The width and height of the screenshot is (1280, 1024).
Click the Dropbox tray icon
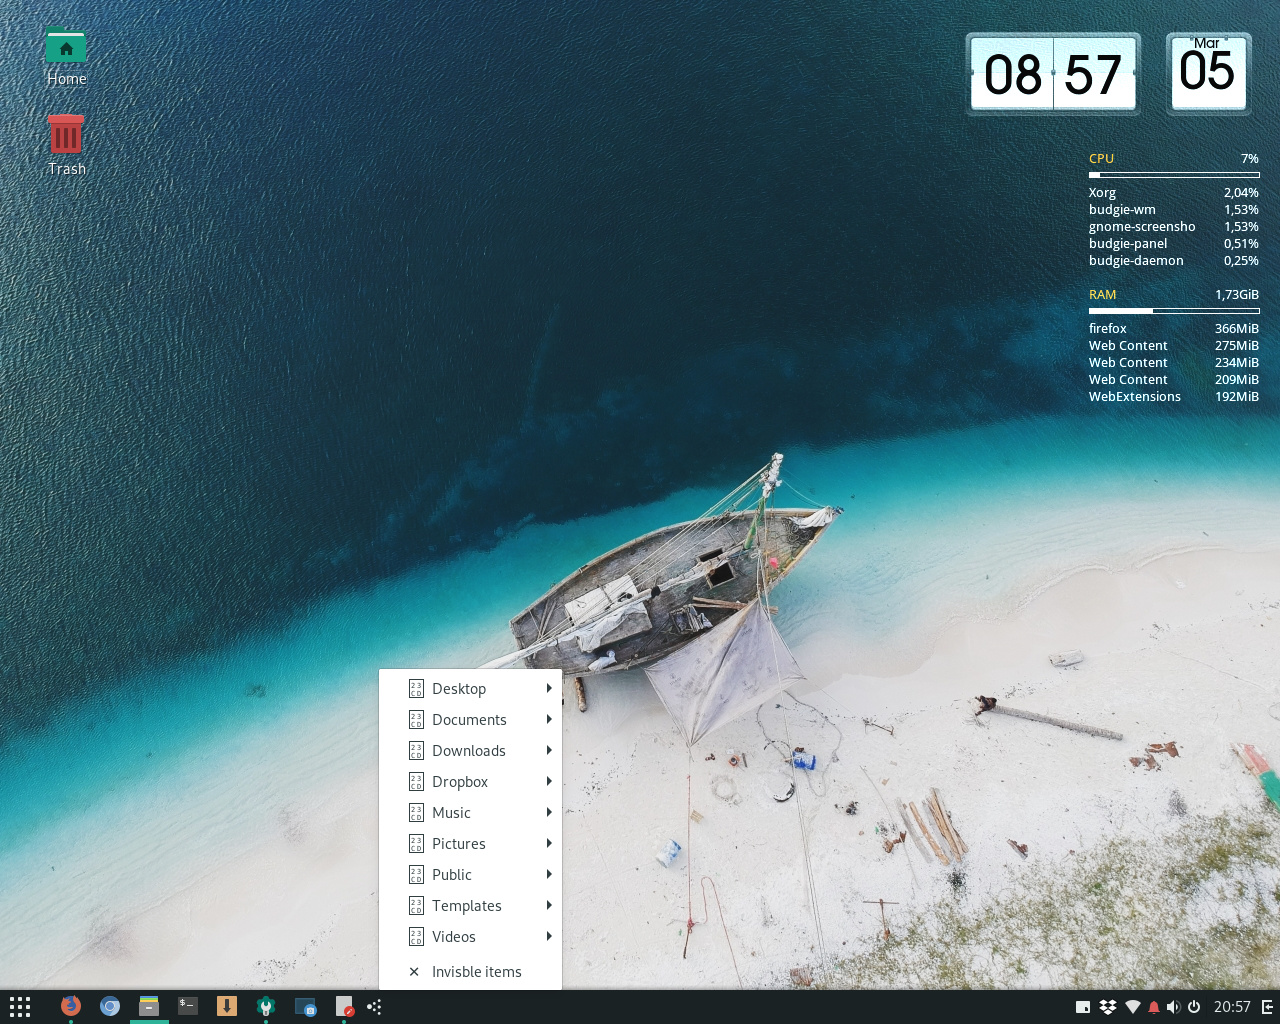1107,1007
